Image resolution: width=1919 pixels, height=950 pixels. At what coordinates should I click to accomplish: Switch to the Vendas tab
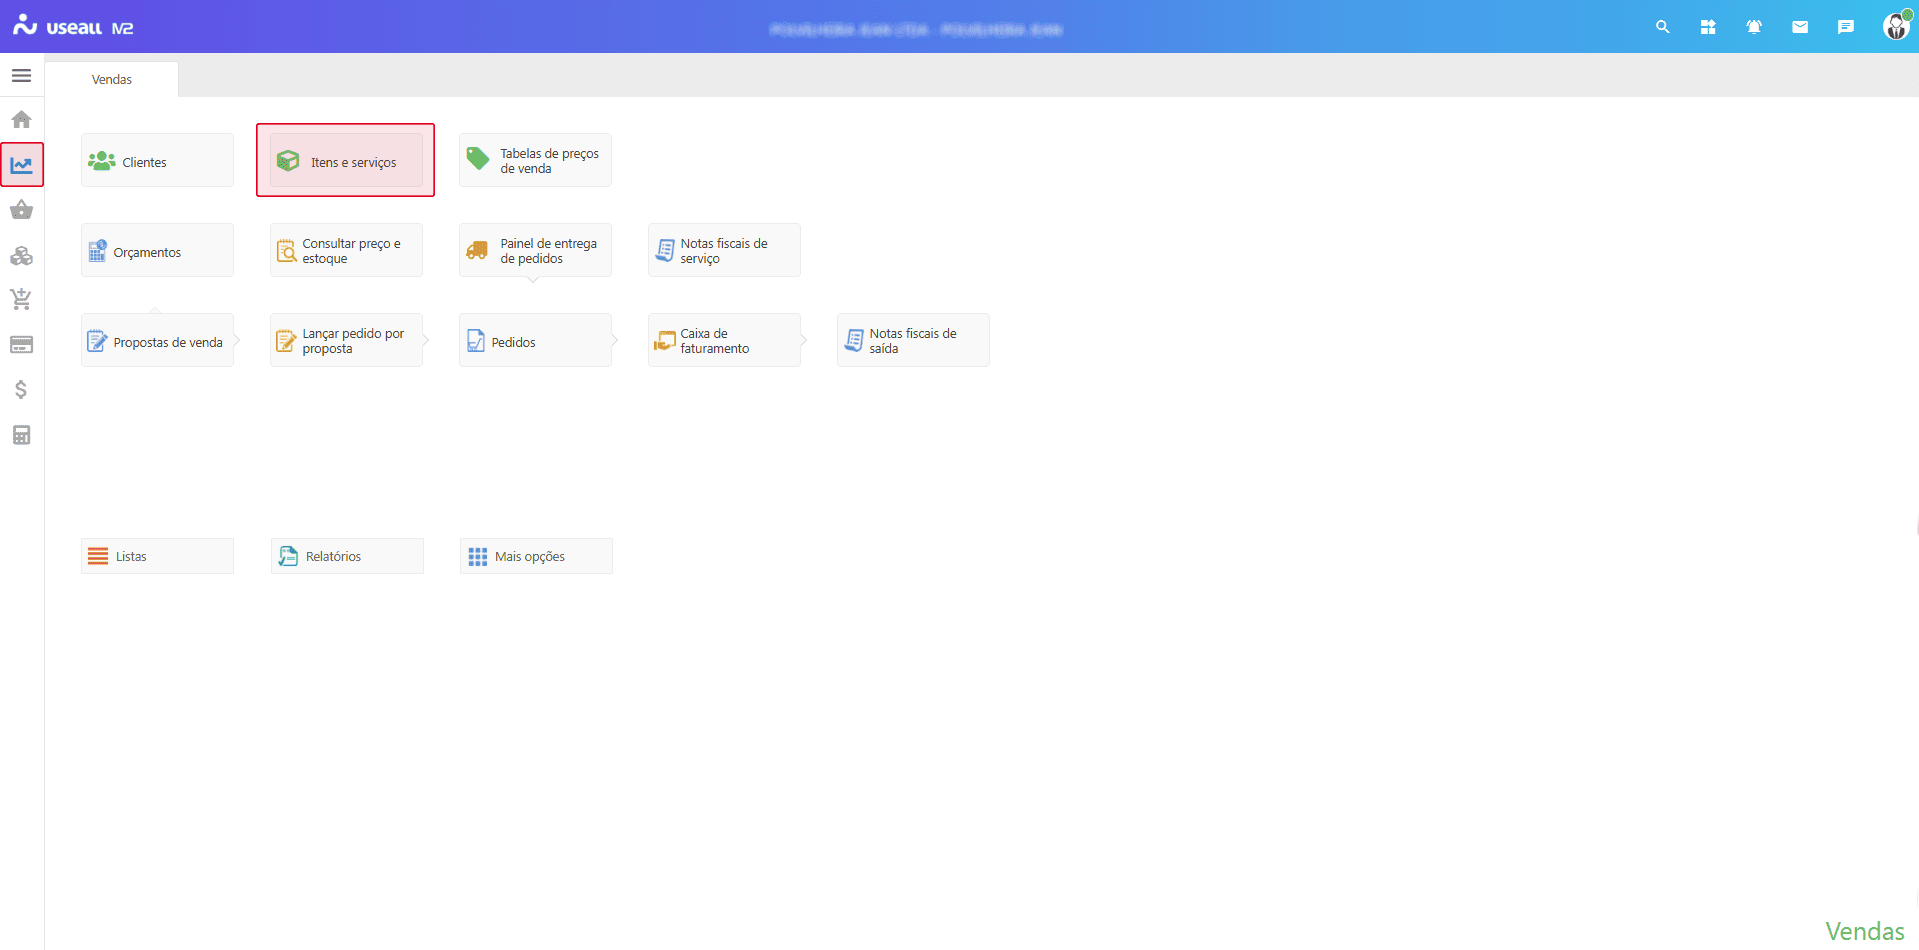pos(112,80)
